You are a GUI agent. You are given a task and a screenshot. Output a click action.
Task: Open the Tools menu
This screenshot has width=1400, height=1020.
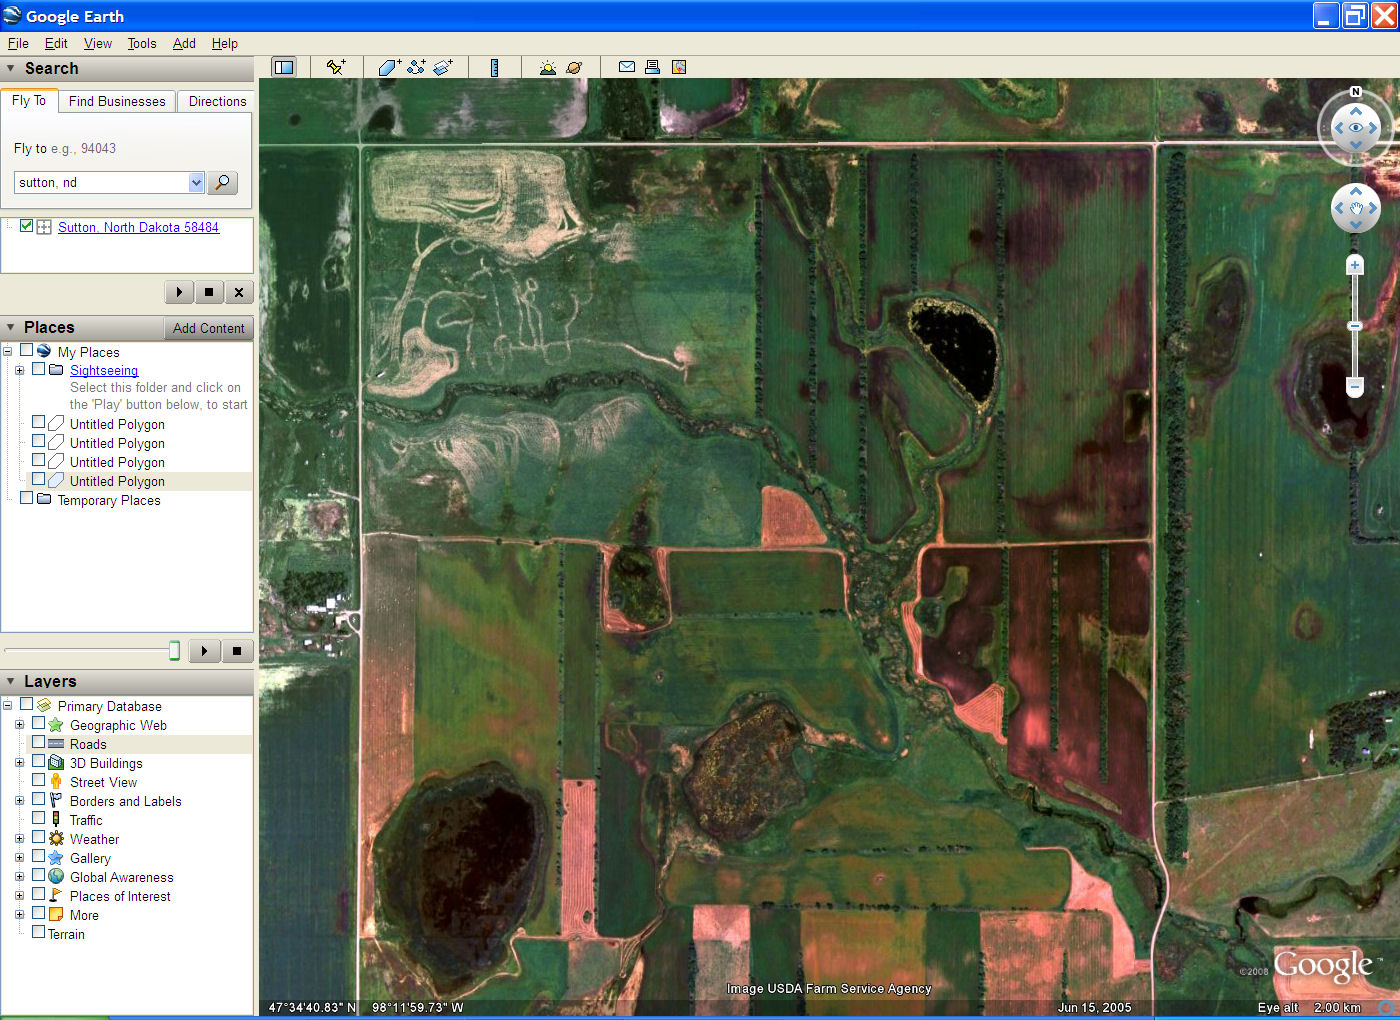pyautogui.click(x=142, y=43)
